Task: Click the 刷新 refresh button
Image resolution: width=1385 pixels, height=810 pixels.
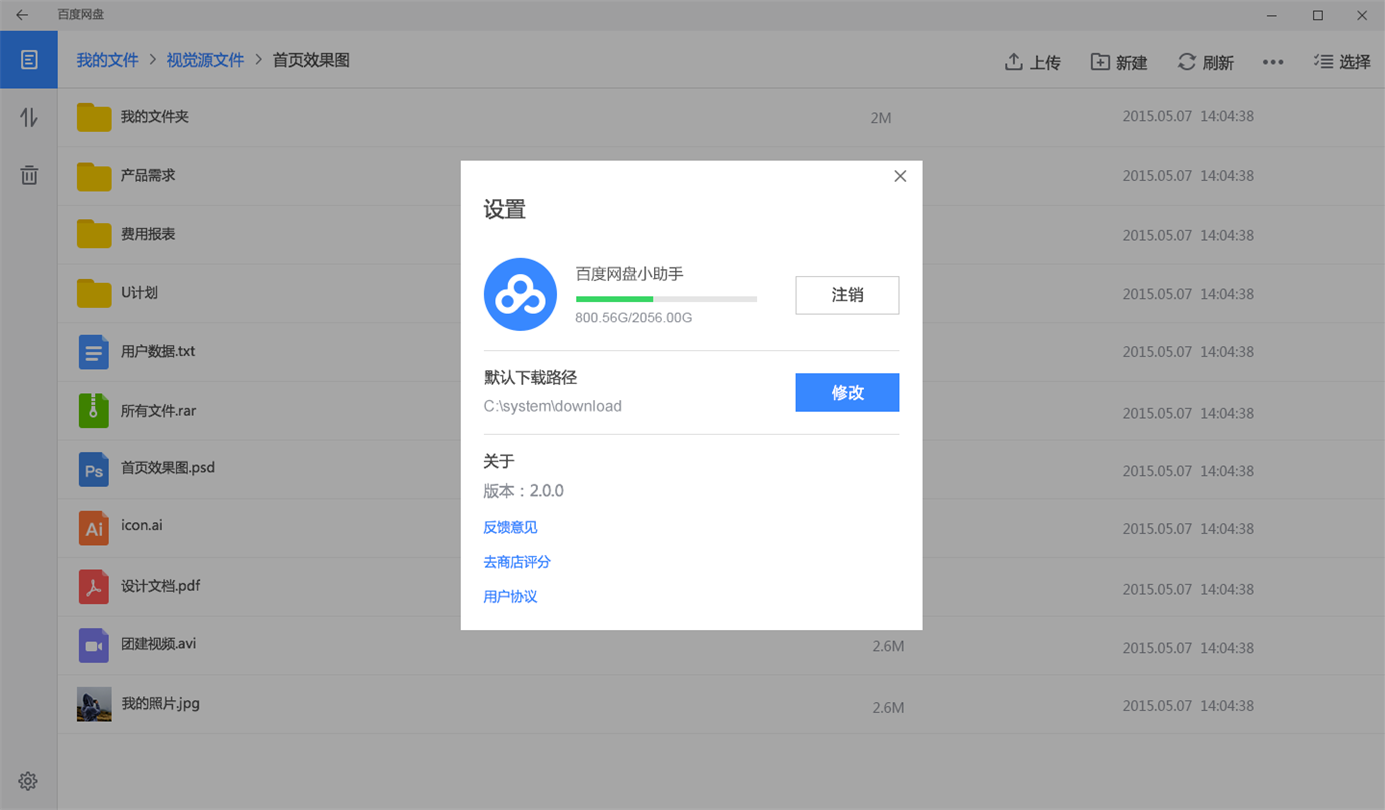Action: (1206, 62)
